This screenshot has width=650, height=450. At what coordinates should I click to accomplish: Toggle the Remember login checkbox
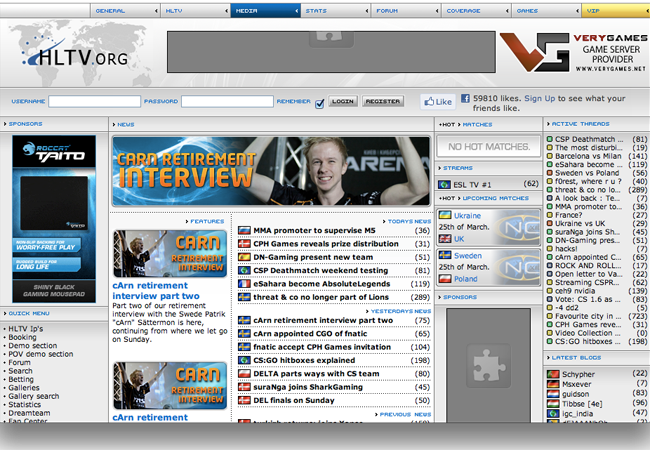click(x=320, y=102)
